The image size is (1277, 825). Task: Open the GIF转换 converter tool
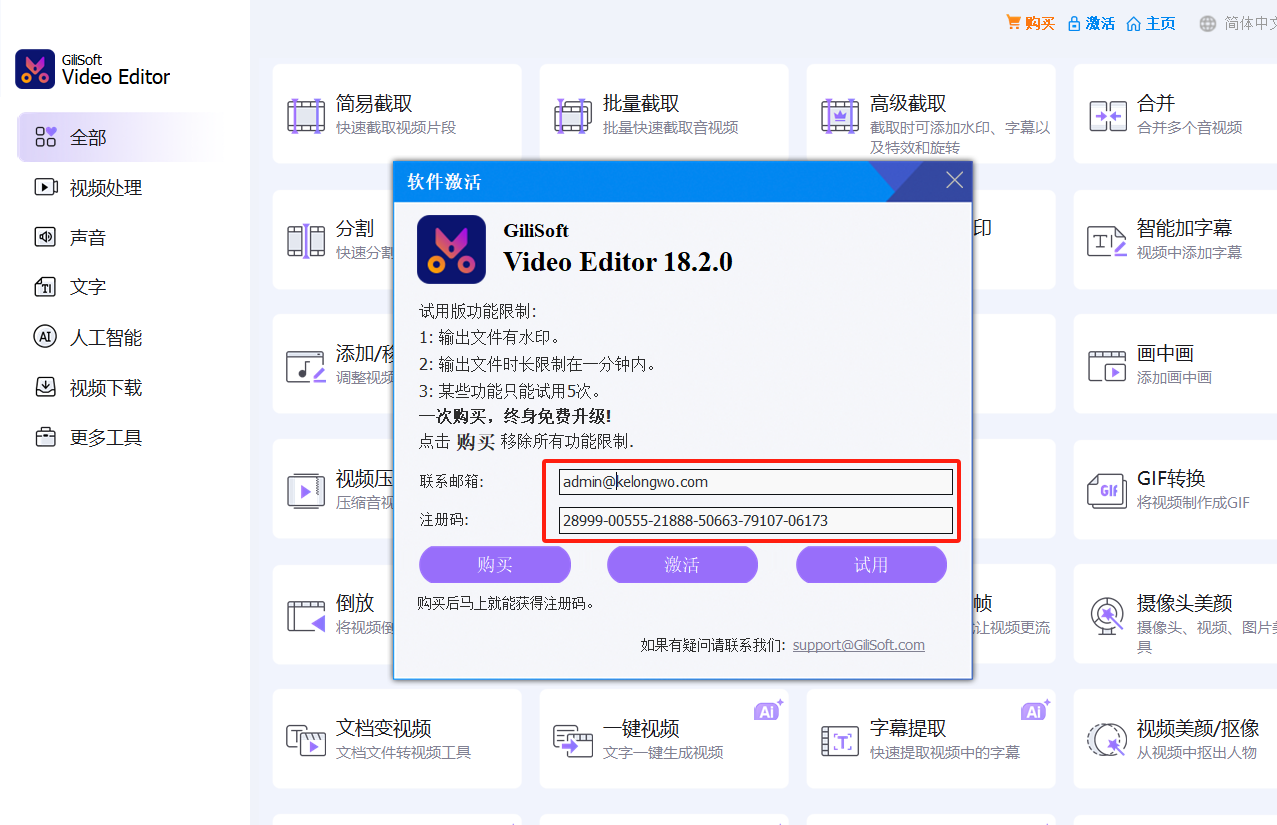(x=1175, y=489)
